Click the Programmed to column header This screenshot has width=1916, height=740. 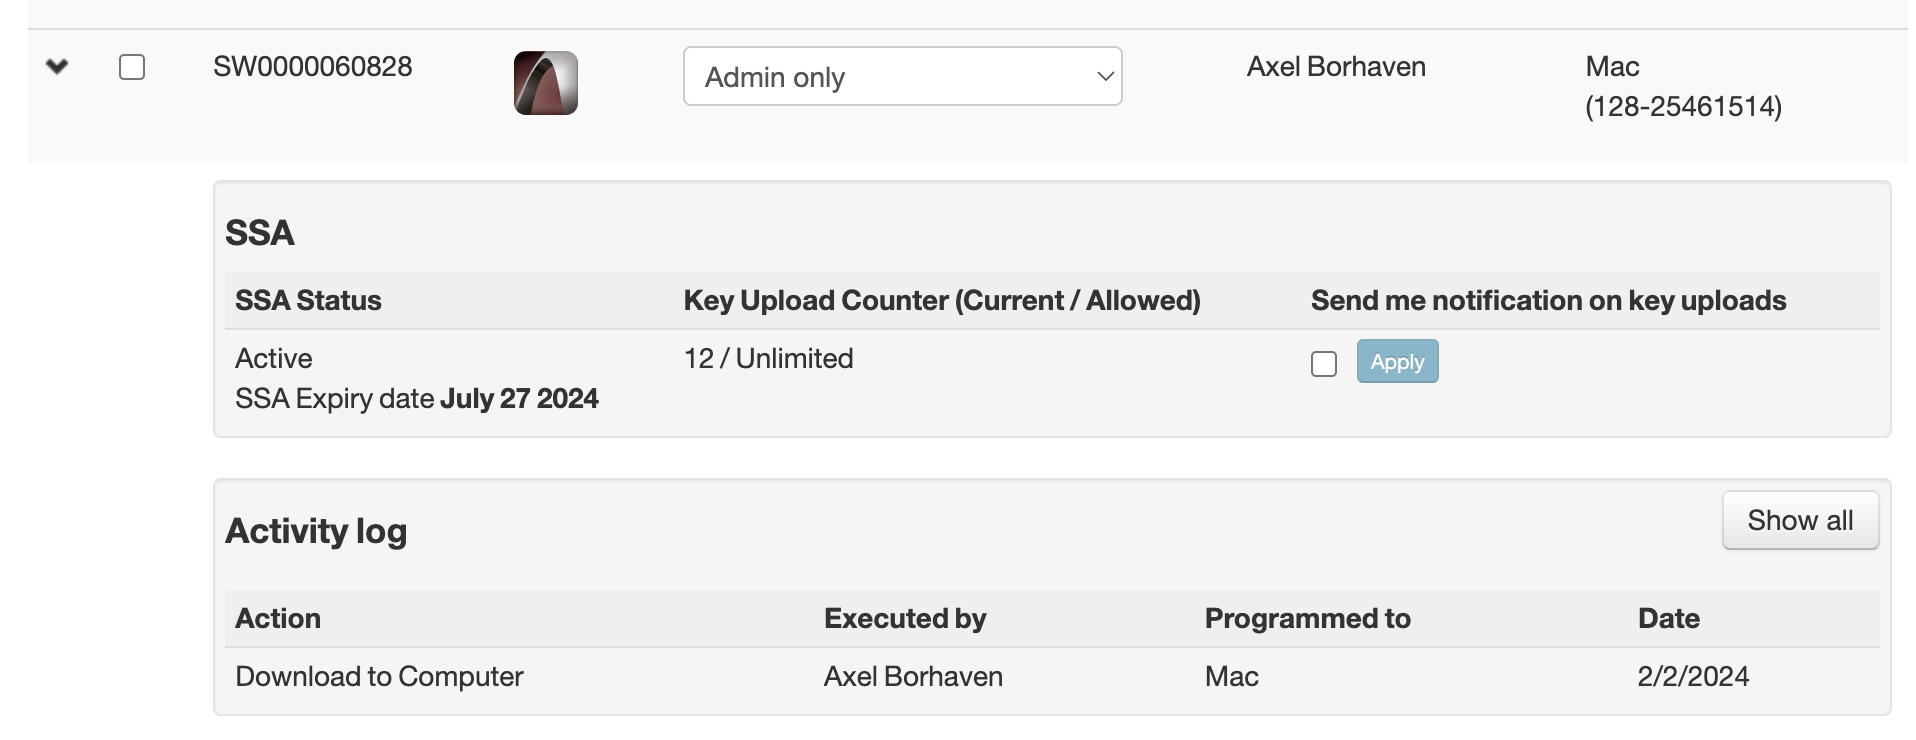tap(1307, 619)
